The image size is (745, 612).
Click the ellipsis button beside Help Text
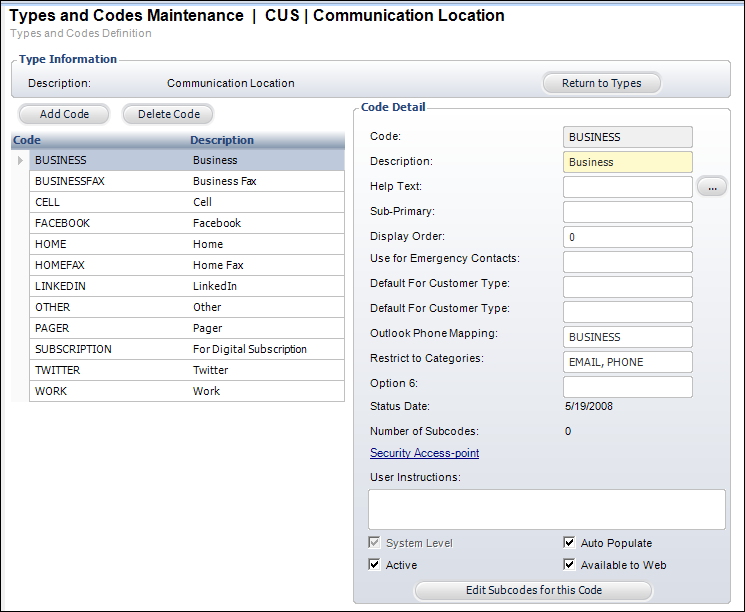[711, 187]
